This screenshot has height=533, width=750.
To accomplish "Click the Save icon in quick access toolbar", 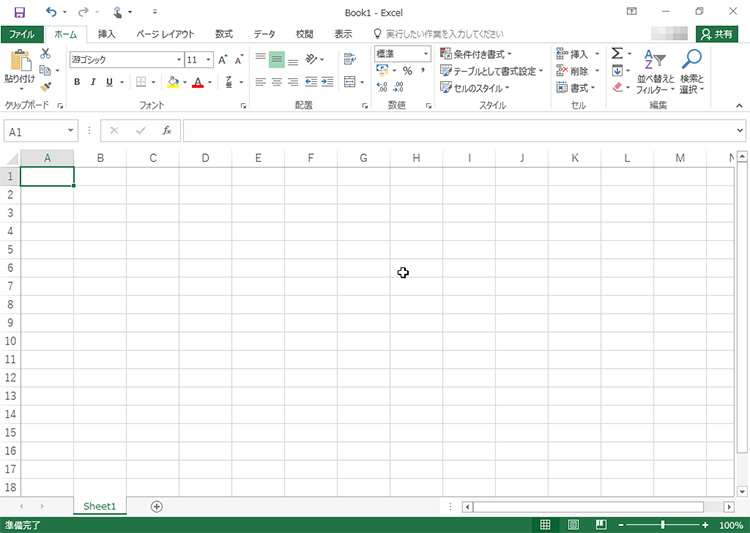I will 19,12.
